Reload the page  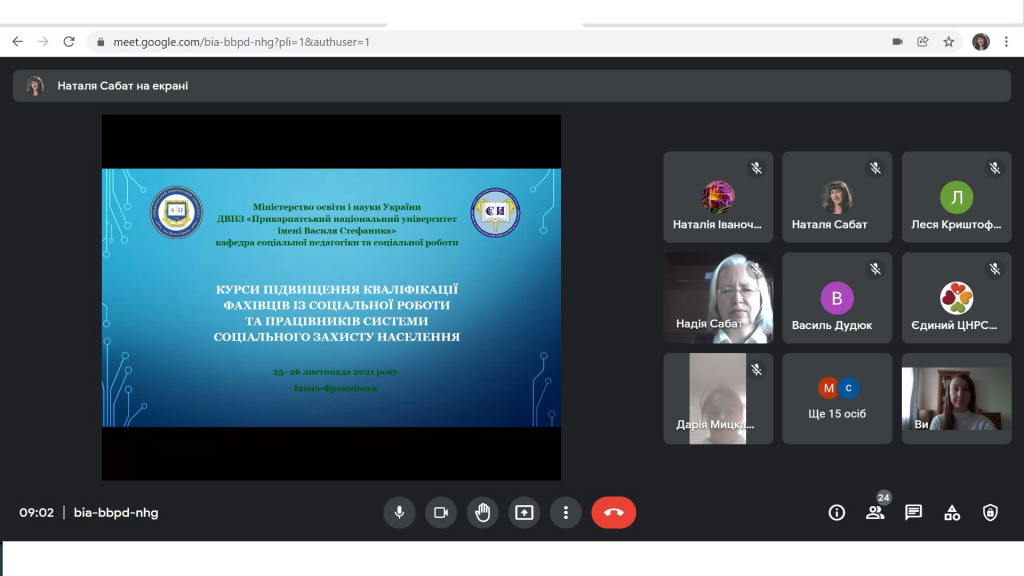pyautogui.click(x=69, y=42)
